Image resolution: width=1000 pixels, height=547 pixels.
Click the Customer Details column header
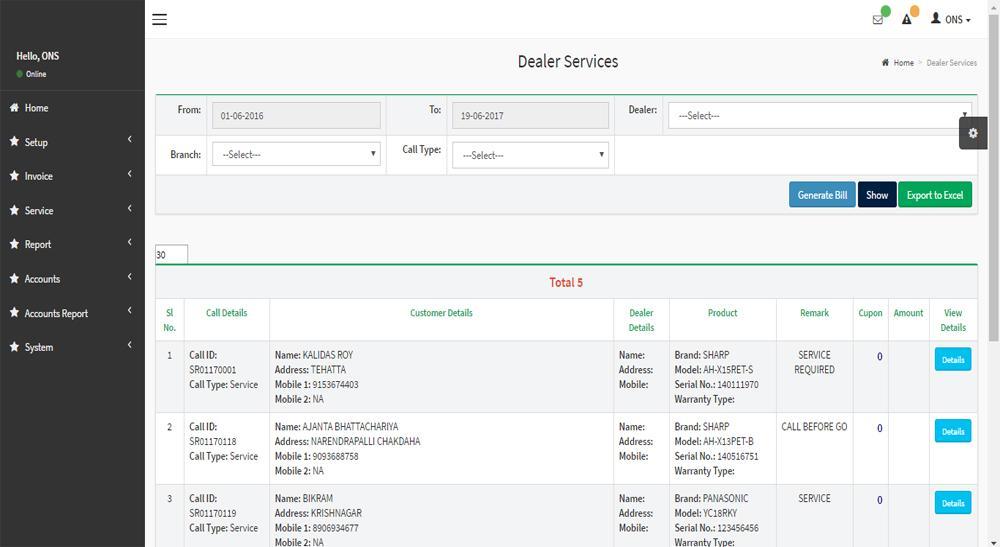coord(441,313)
